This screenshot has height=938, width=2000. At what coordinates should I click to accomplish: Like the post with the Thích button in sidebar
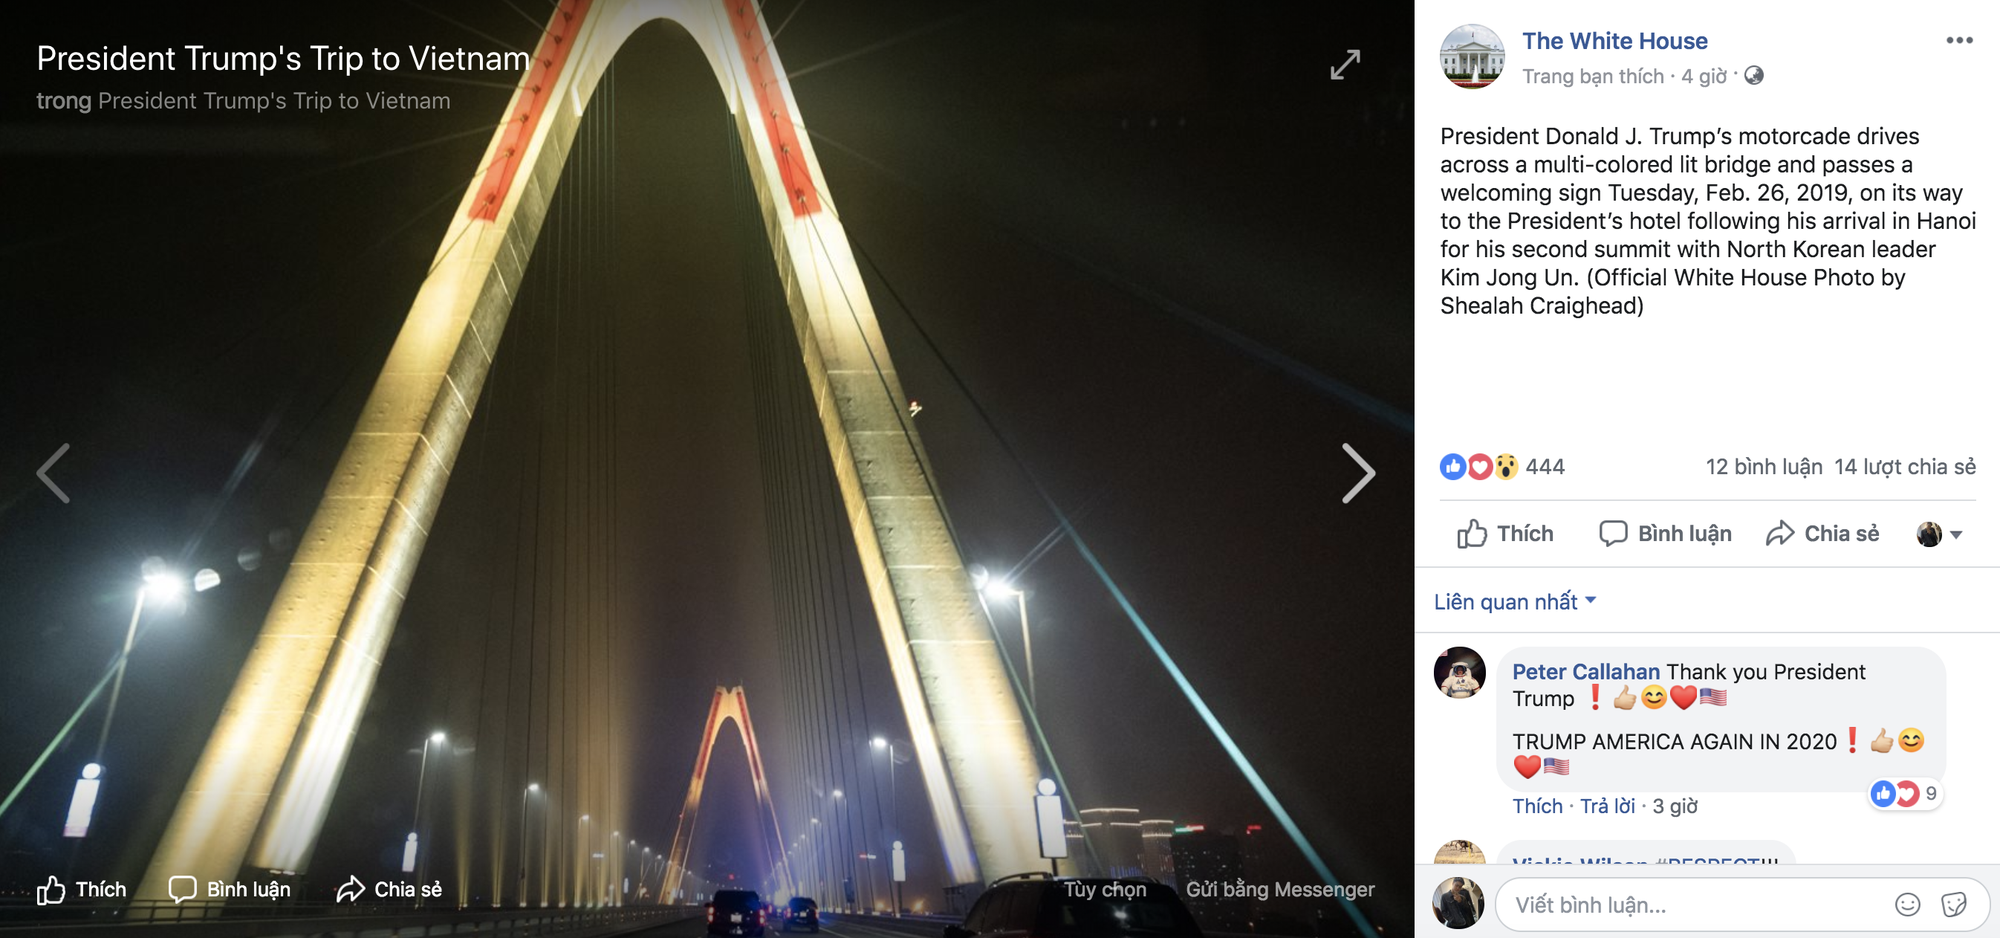1505,534
